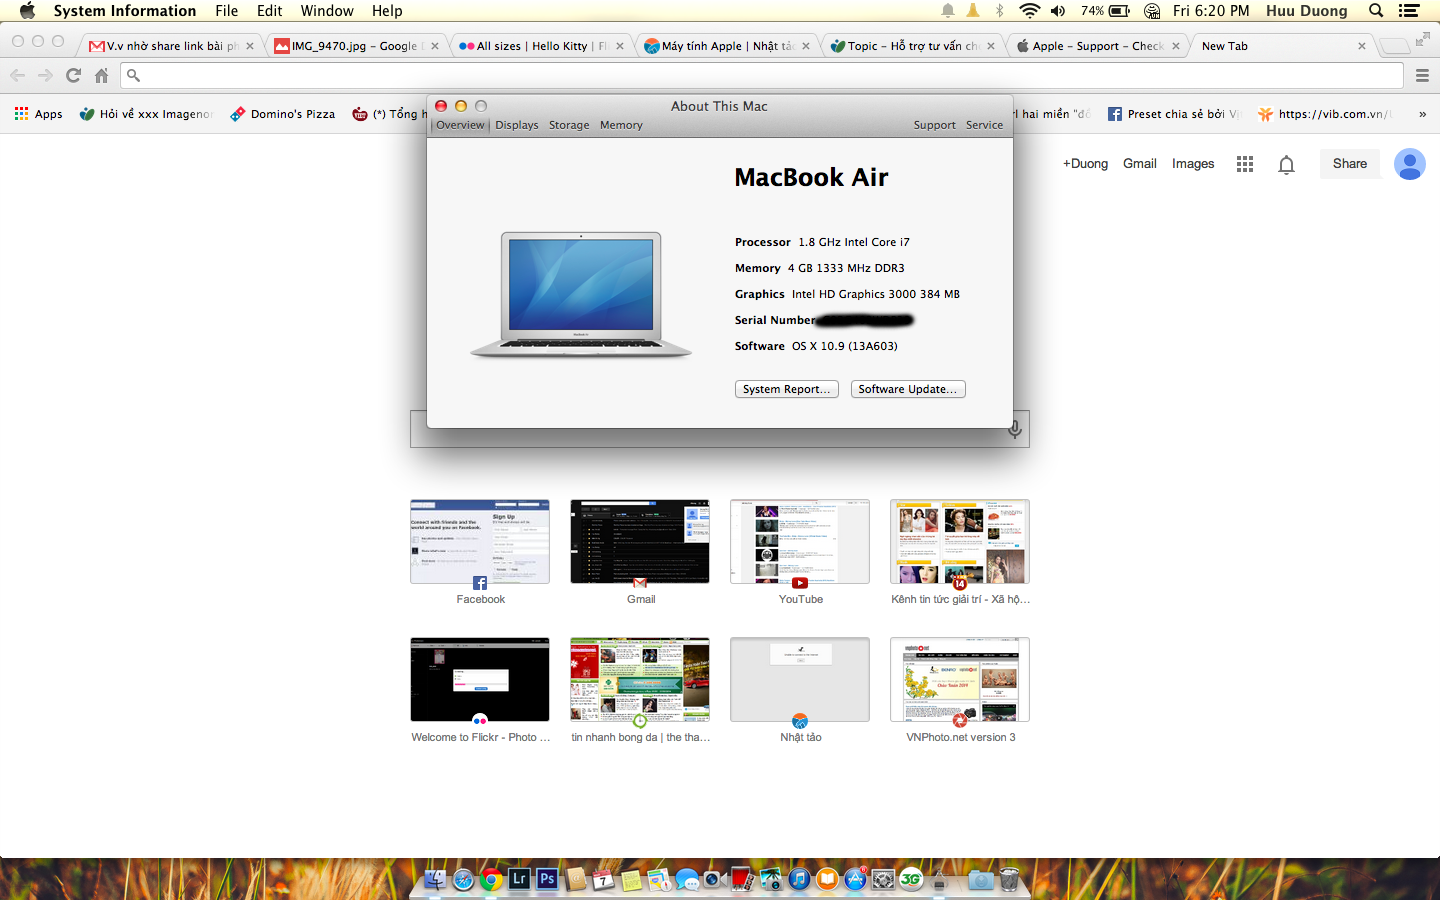Viewport: 1440px width, 900px height.
Task: Open the Window menu
Action: [x=327, y=11]
